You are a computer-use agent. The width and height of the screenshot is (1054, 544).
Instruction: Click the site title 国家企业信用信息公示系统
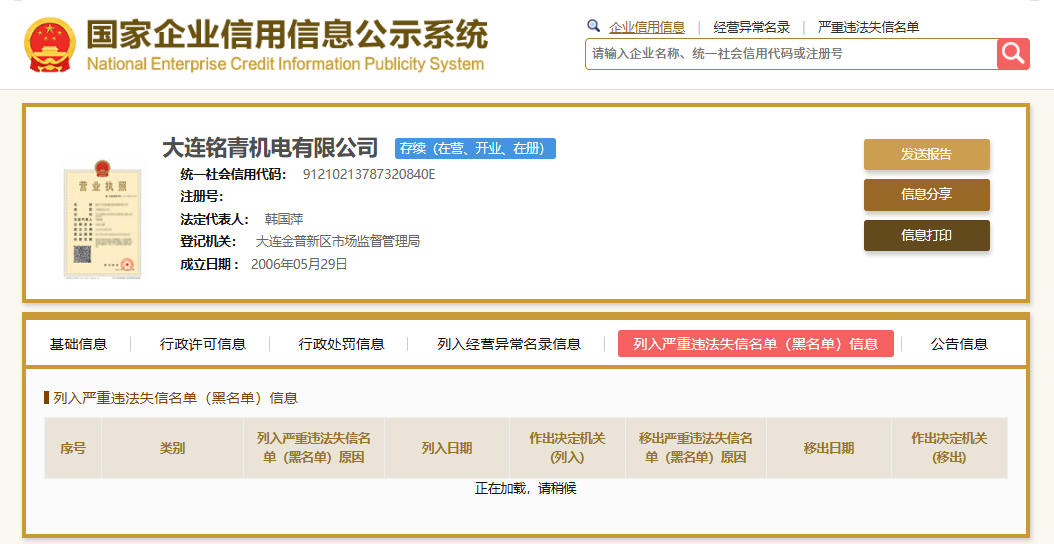[x=287, y=34]
